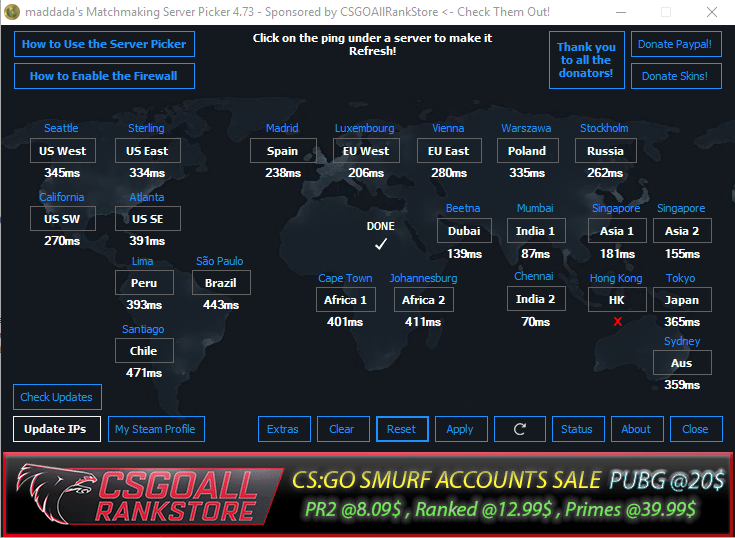Toggle the Poland server
735x538 pixels.
click(x=527, y=150)
